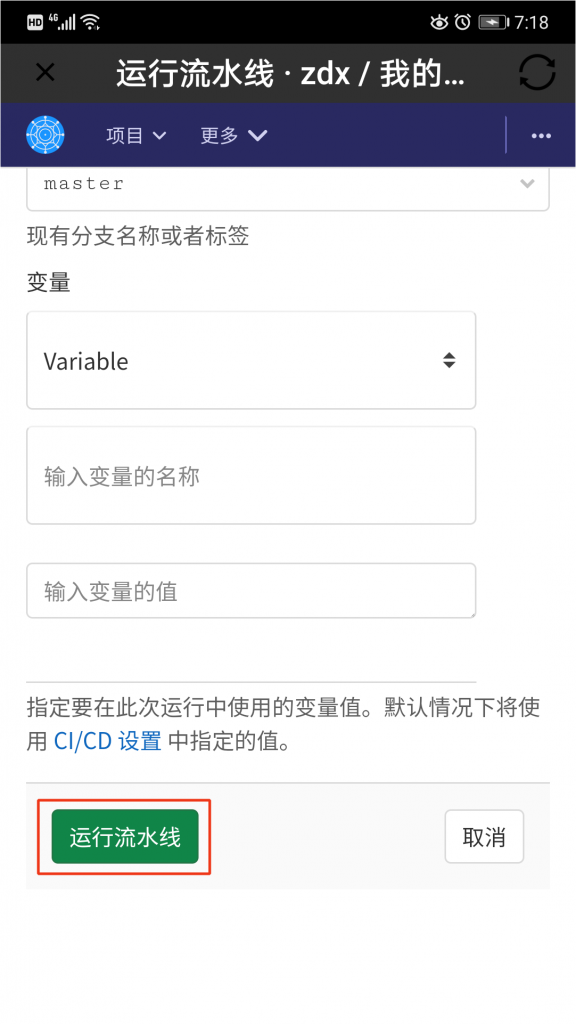Tap the battery charging status icon
The height and width of the screenshot is (1024, 576).
(493, 22)
